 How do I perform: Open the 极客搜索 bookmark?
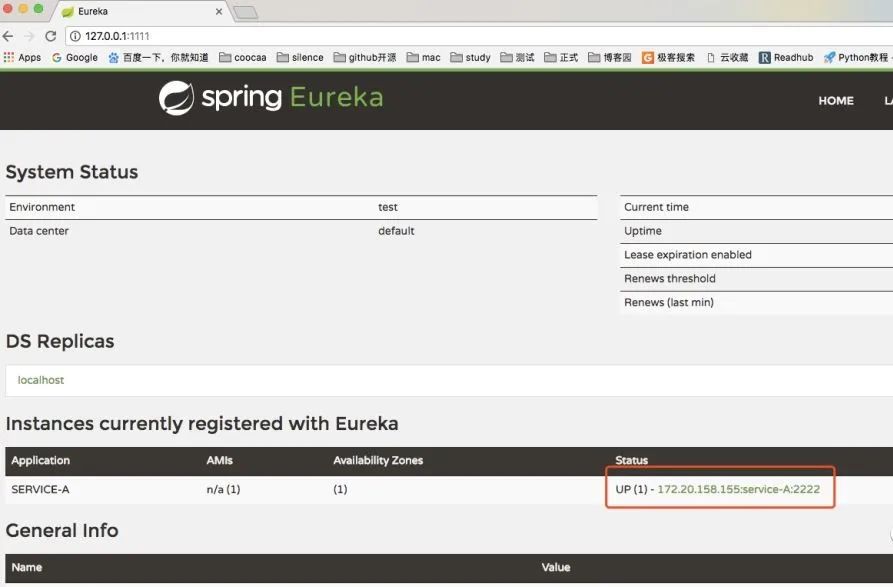tap(669, 58)
